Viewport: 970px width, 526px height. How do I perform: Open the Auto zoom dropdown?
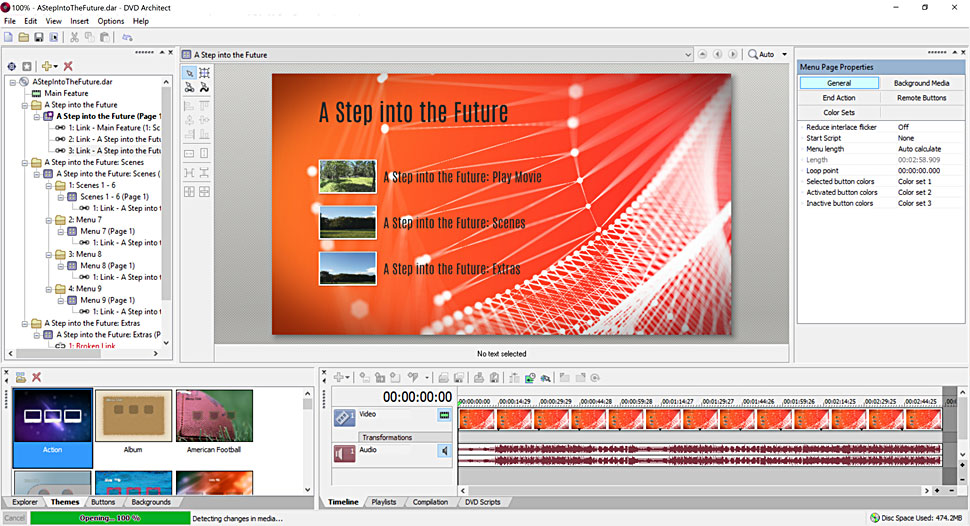pos(785,54)
